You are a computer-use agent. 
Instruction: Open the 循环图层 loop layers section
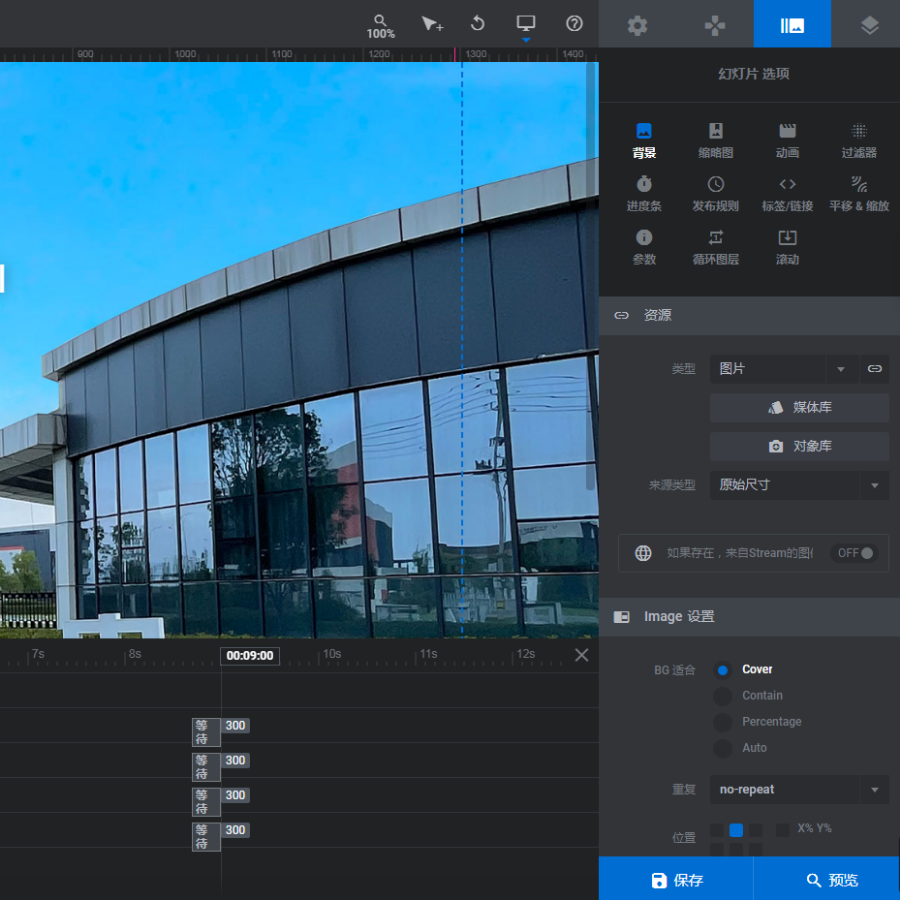click(x=716, y=247)
